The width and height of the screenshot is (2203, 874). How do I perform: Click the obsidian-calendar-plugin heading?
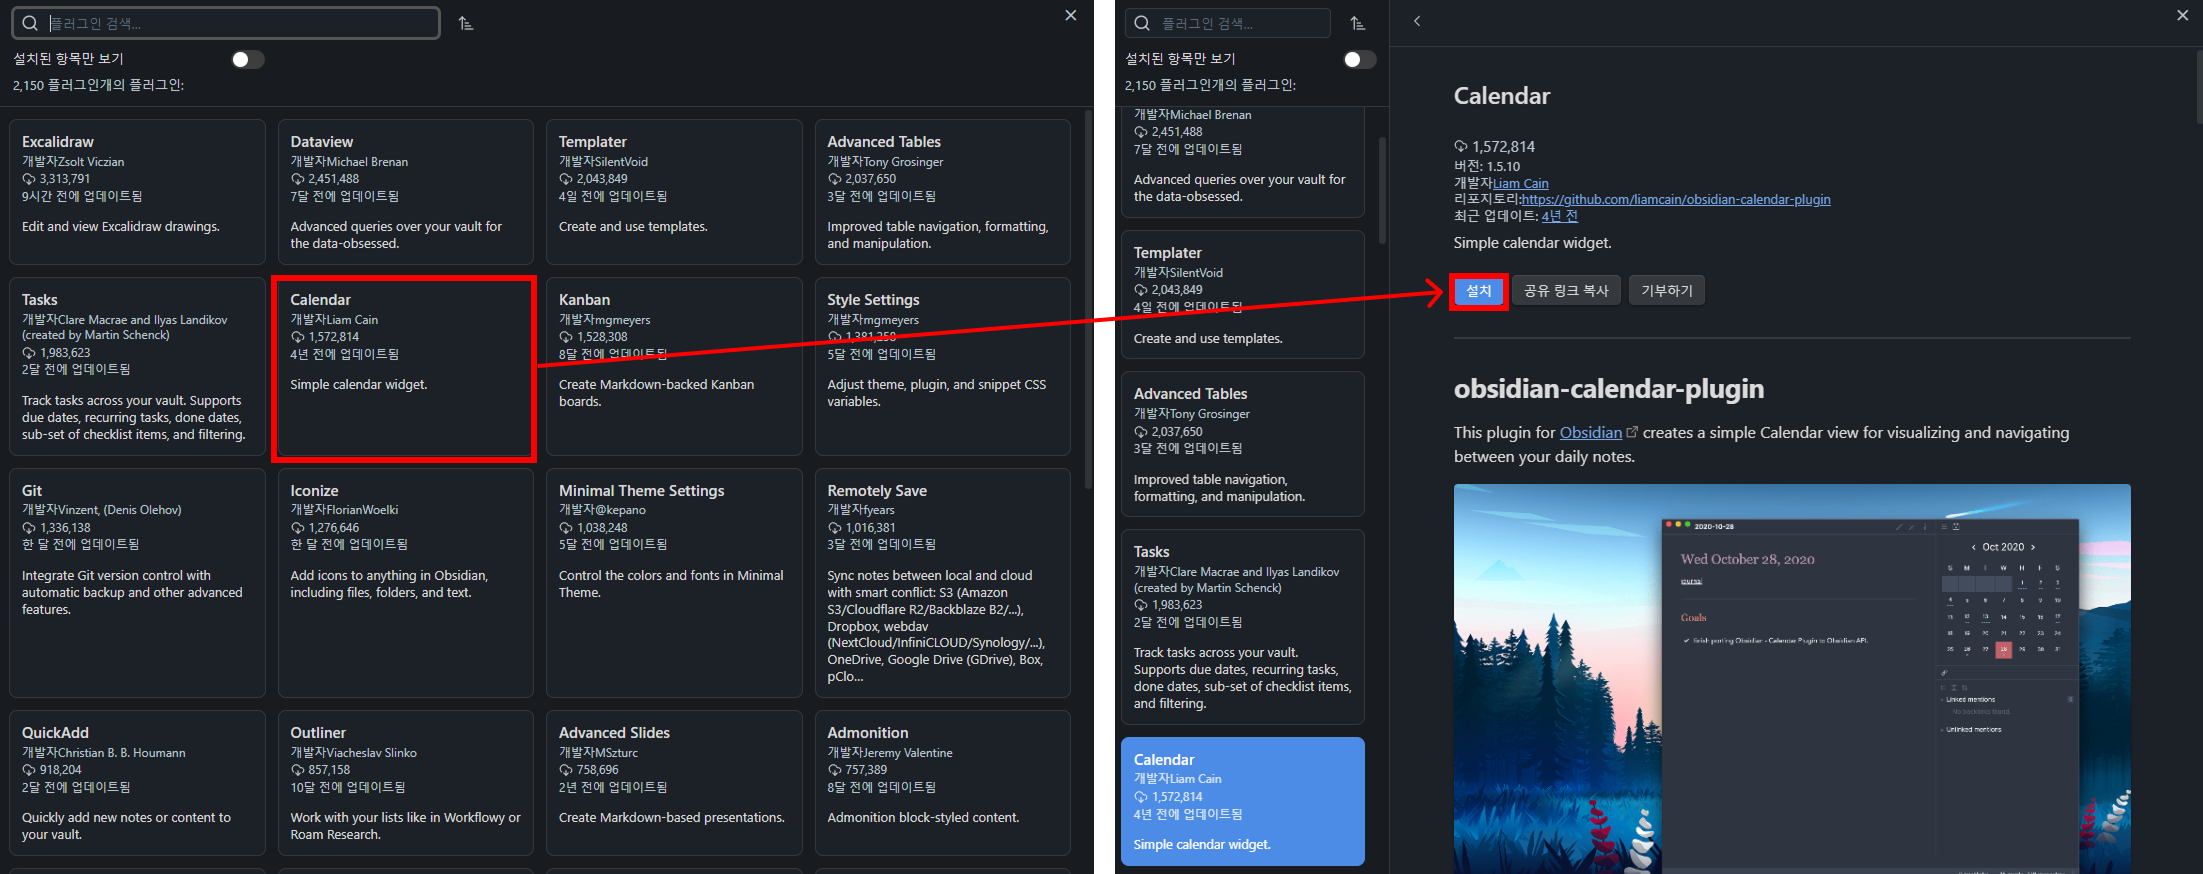1609,388
